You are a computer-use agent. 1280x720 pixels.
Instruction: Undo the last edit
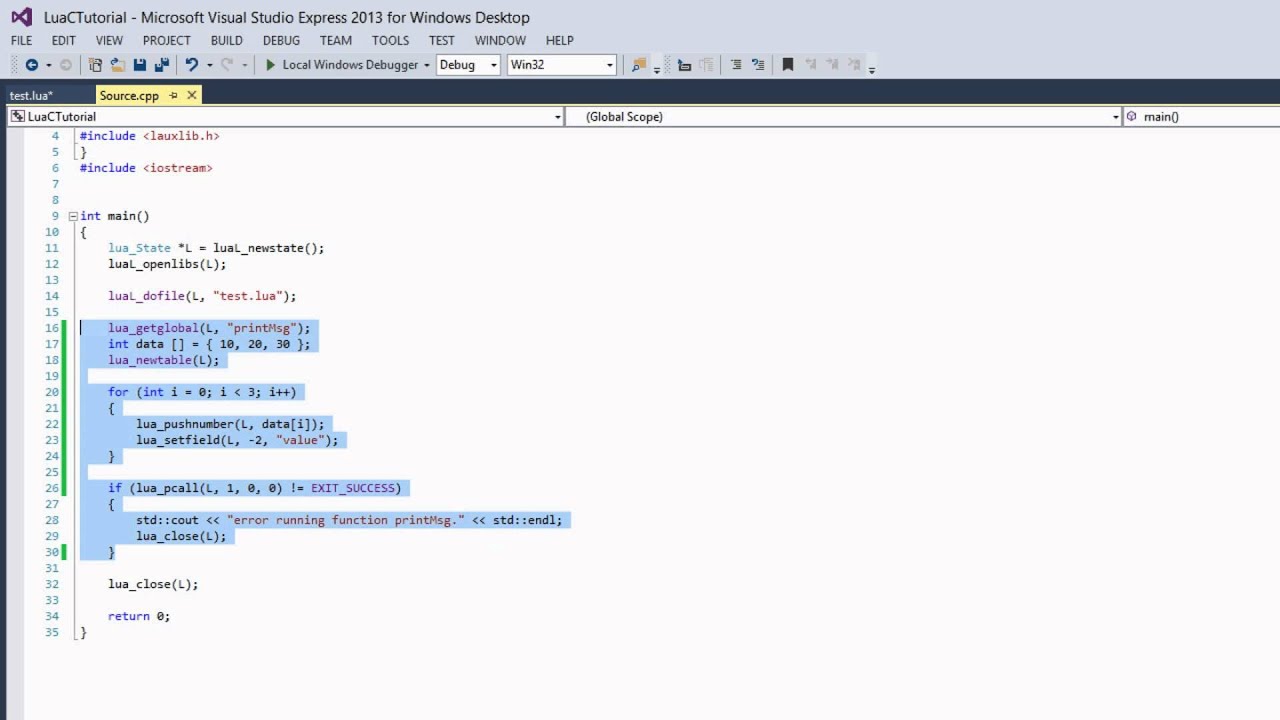click(191, 65)
